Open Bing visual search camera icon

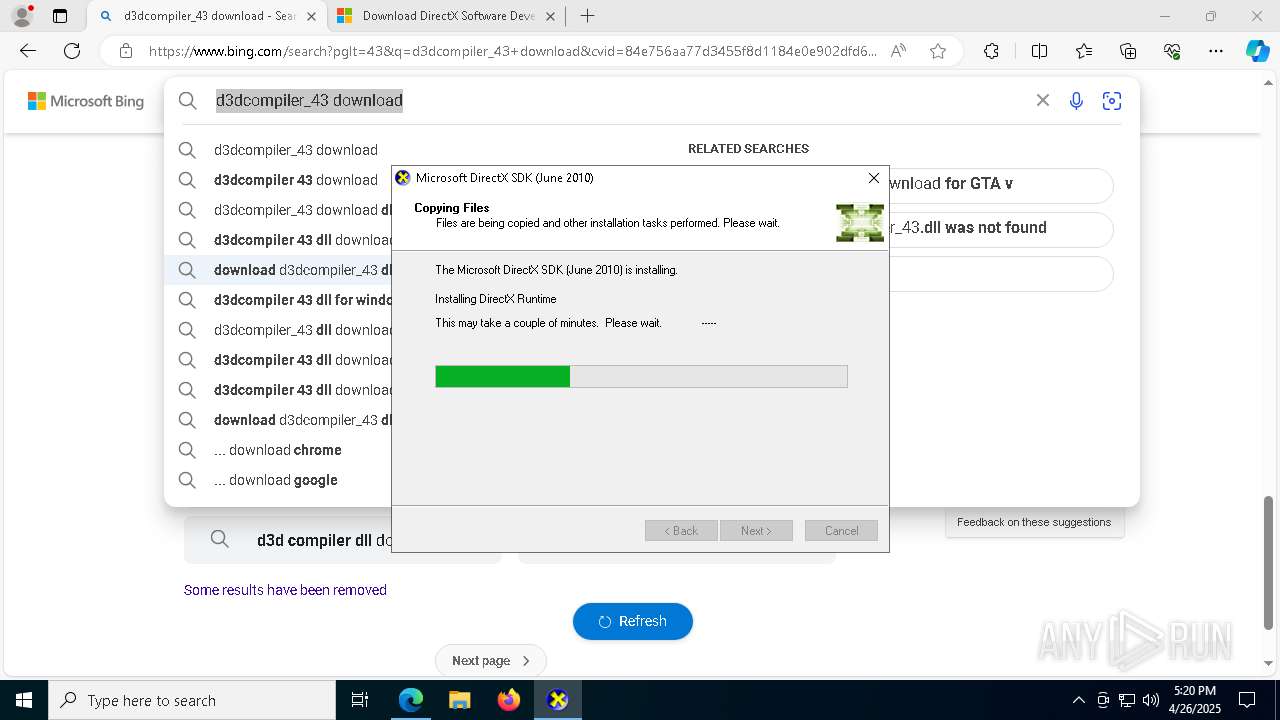(x=1111, y=100)
